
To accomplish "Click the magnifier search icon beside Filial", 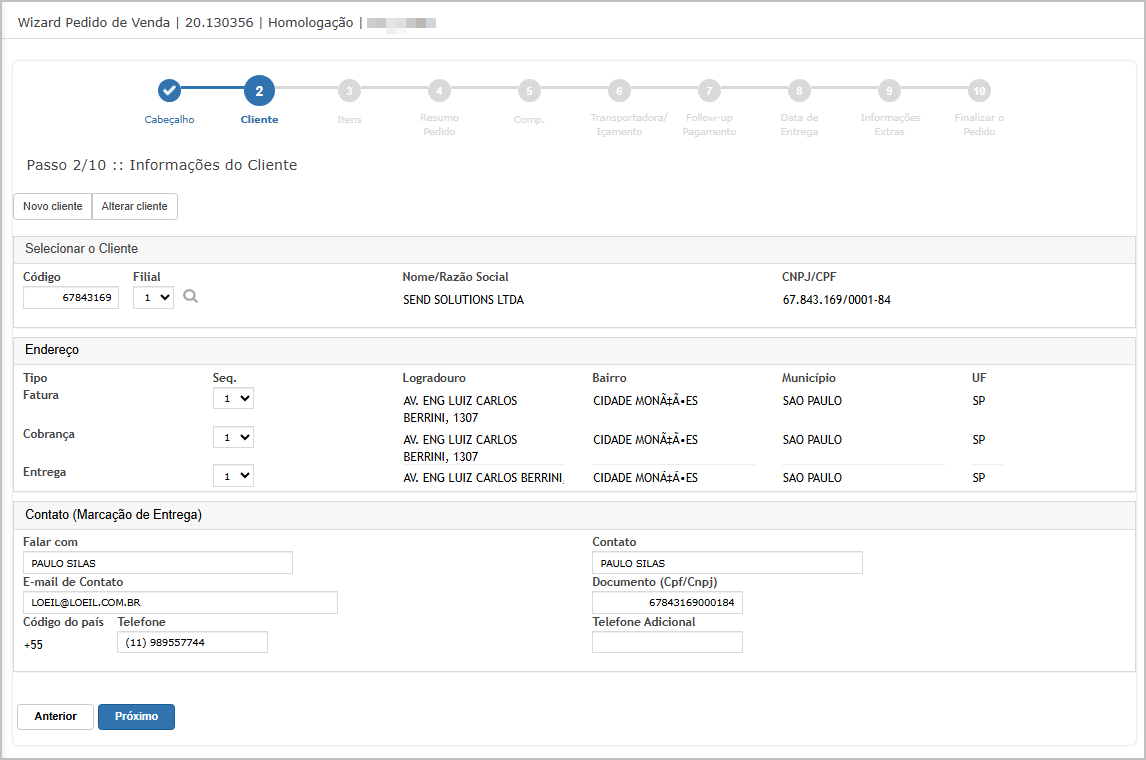I will point(191,297).
